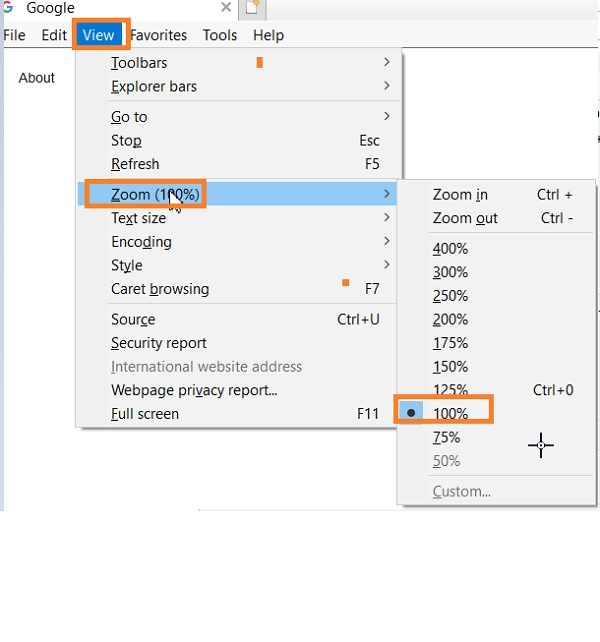This screenshot has width=600, height=642.
Task: Choose Zoom out from the submenu
Action: (465, 218)
